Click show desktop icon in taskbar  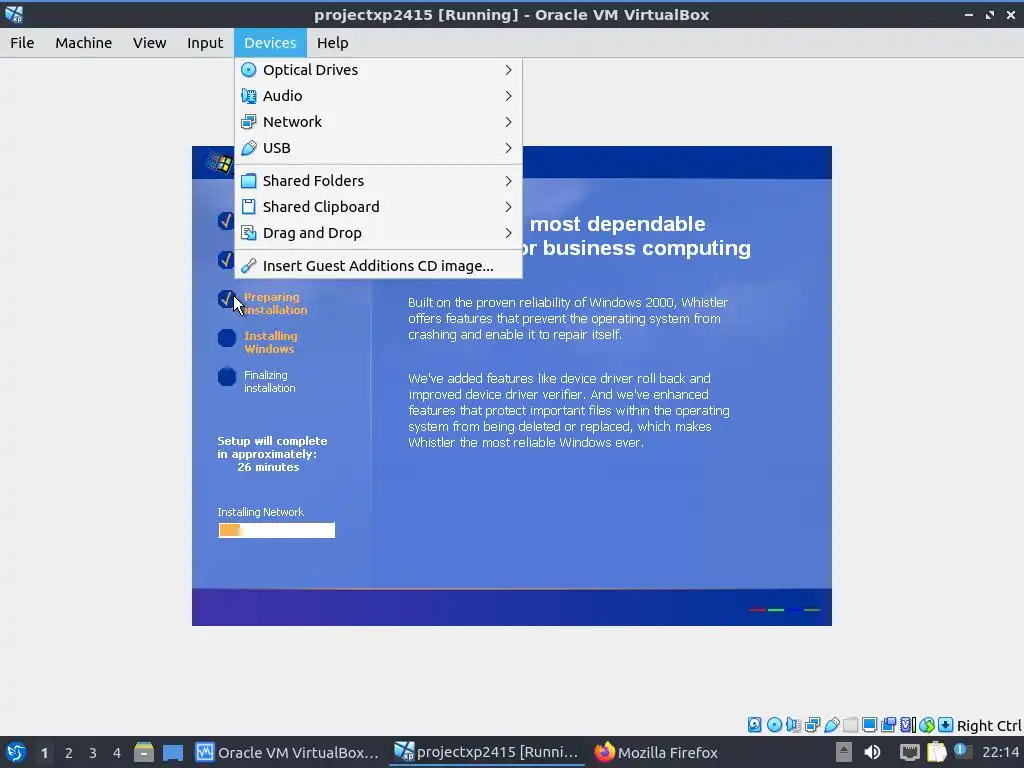tap(173, 752)
